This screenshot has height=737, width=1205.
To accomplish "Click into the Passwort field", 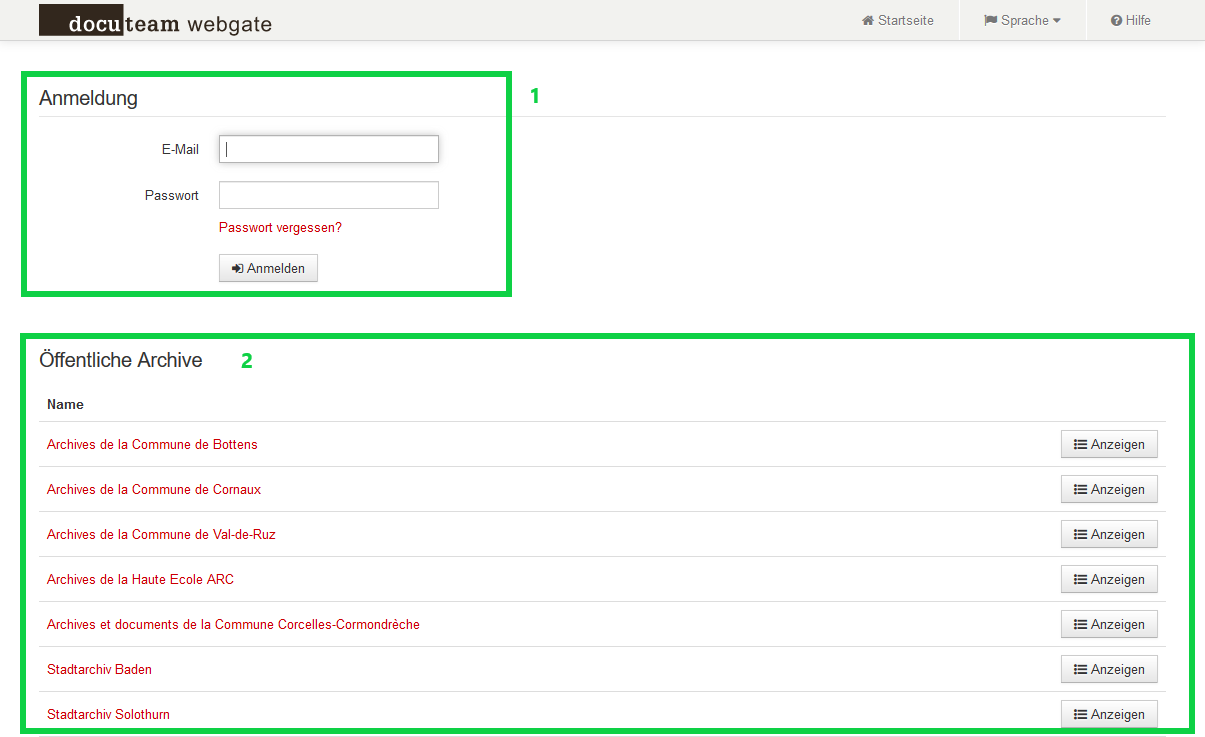I will tap(328, 195).
